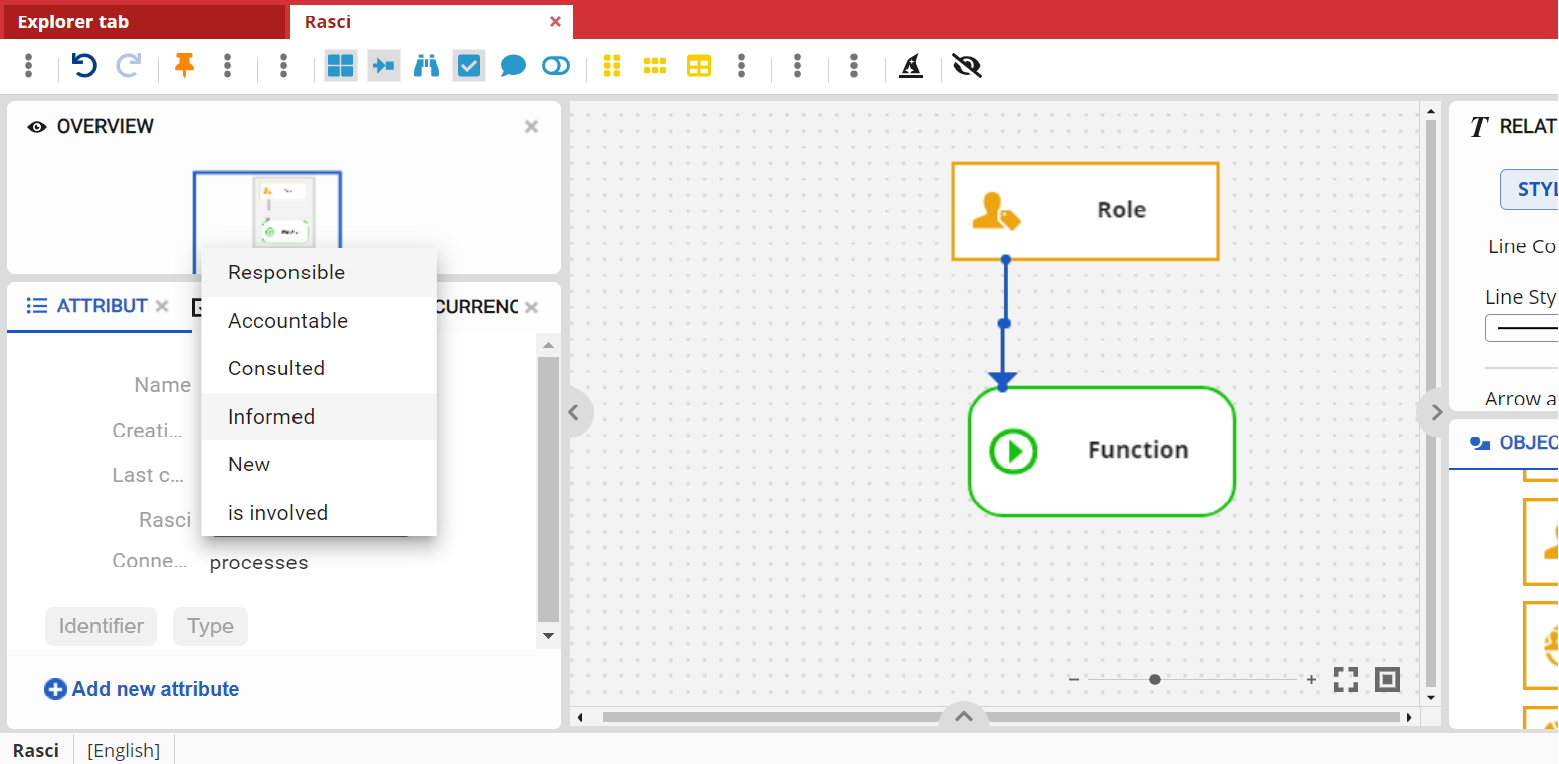Image resolution: width=1559 pixels, height=764 pixels.
Task: Click the wizard hat icon
Action: tap(910, 66)
